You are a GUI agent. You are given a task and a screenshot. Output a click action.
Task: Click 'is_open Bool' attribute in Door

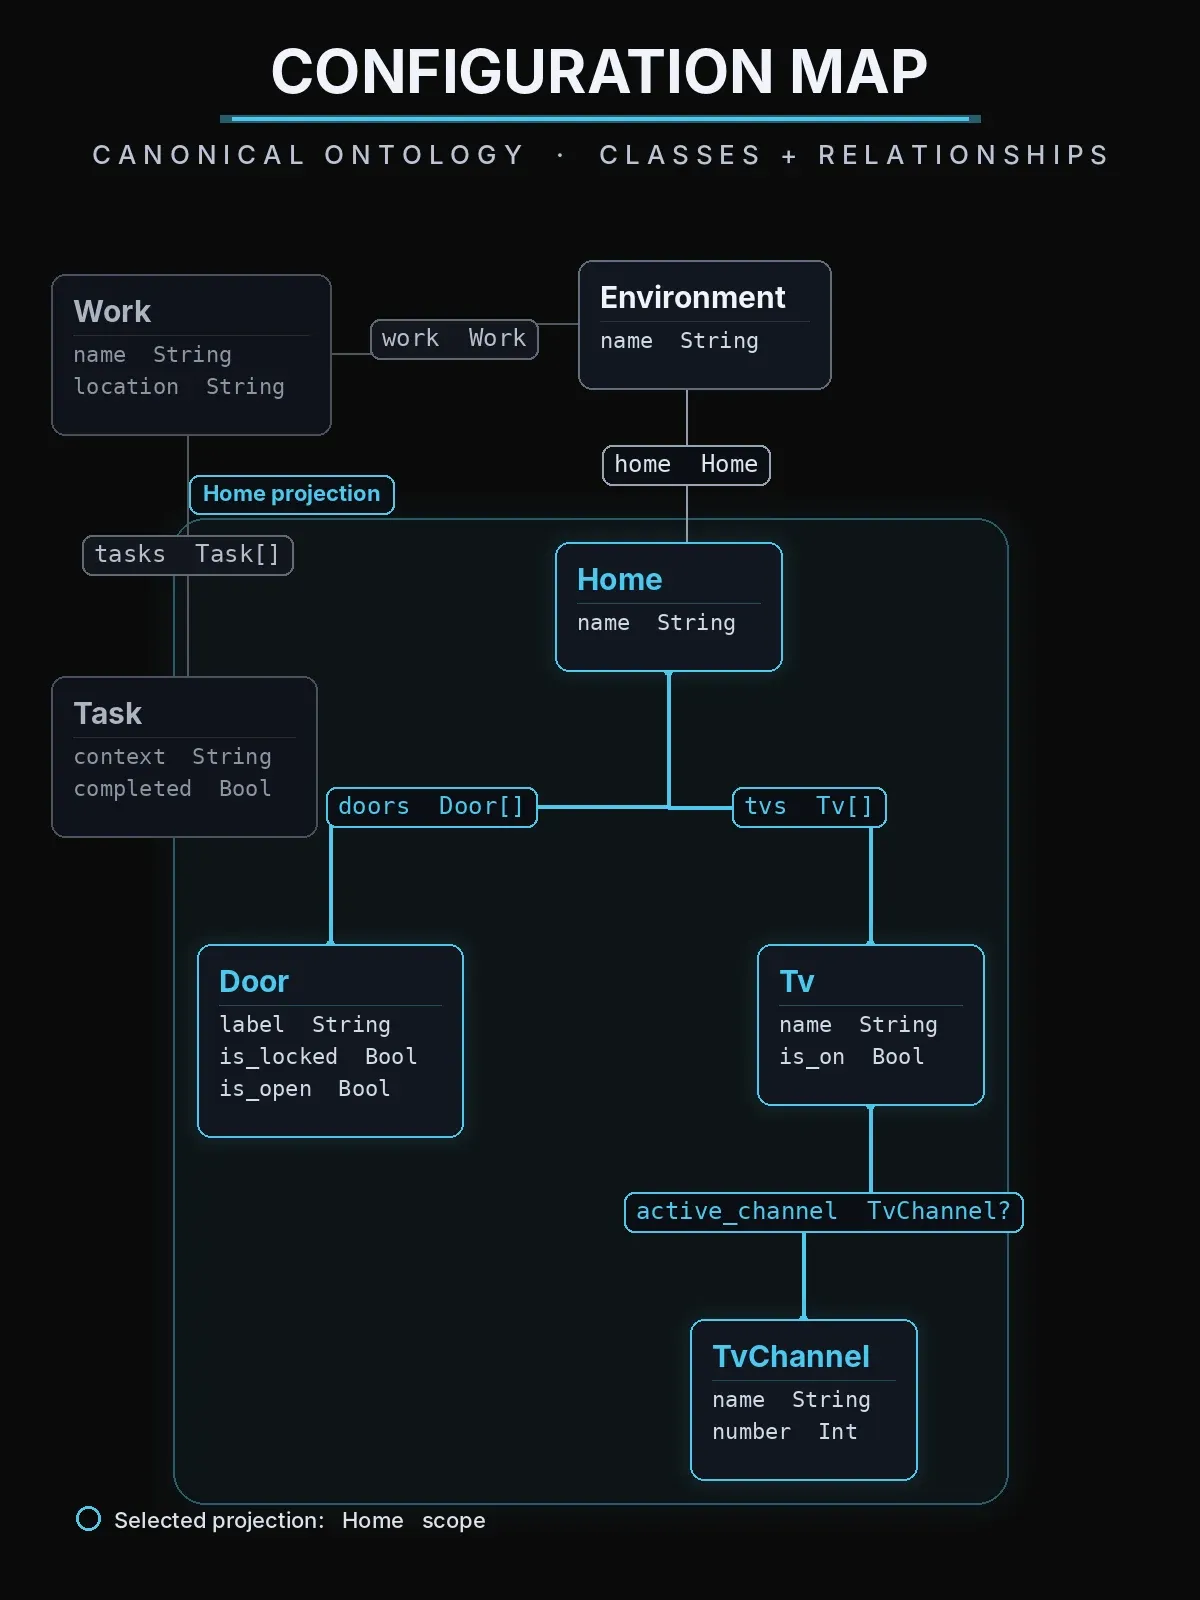point(305,1089)
